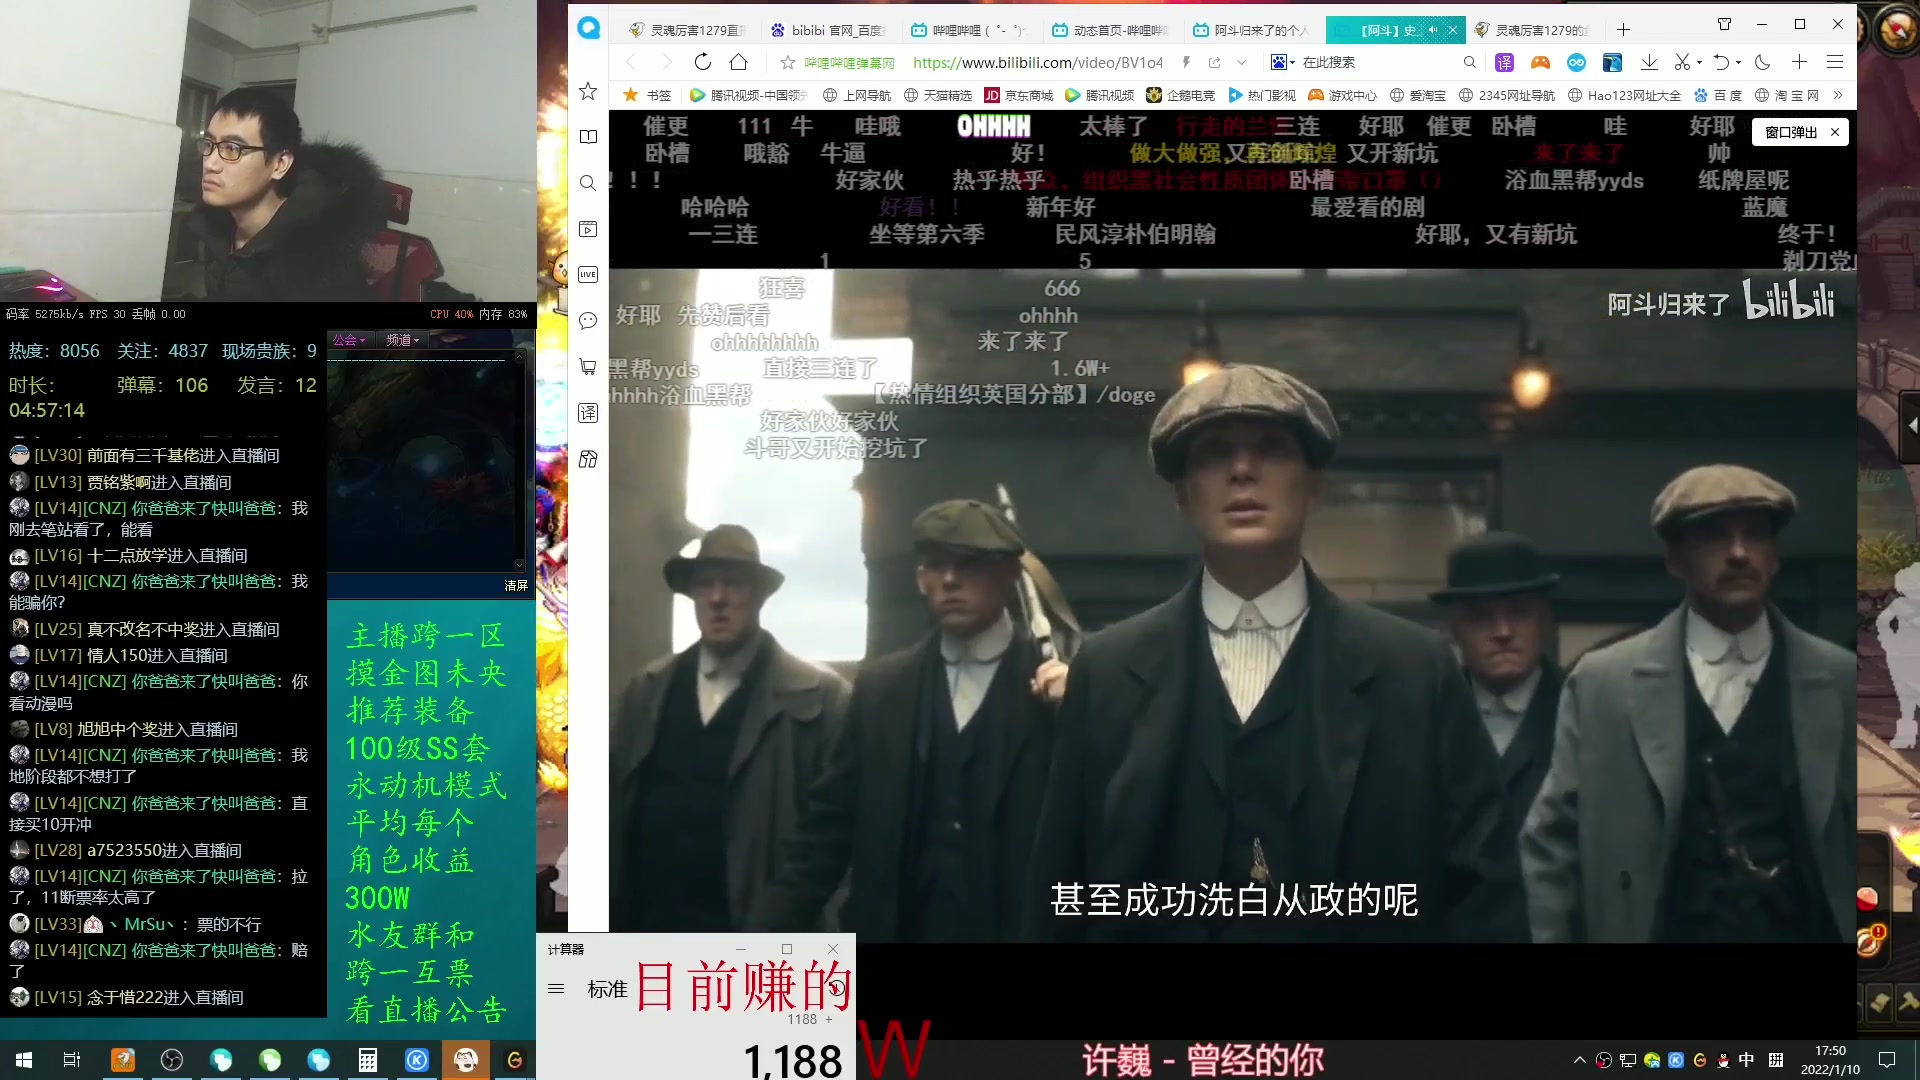Screen dimensions: 1920x1080
Task: Close the active 阿斗 video tab
Action: (x=1453, y=30)
